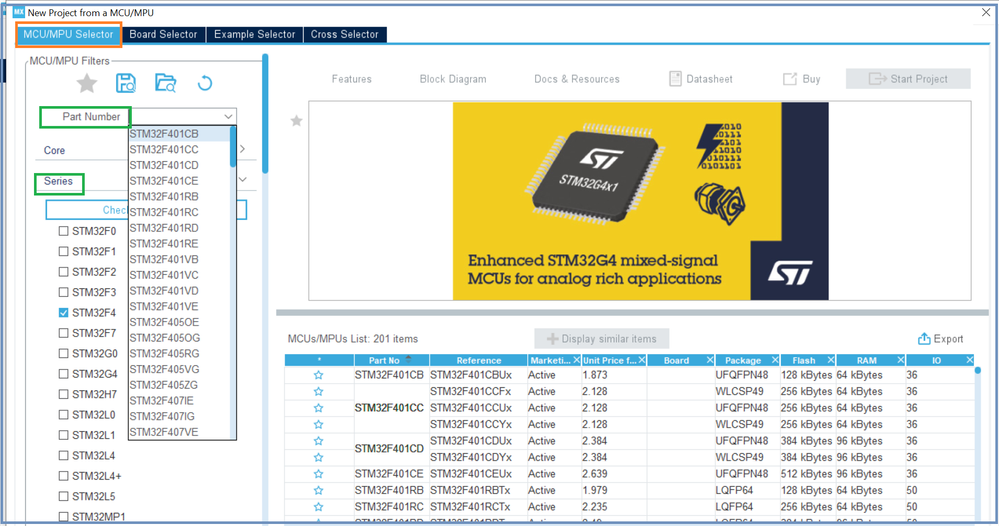Switch to the MCU/MPU Selector tab

pos(68,34)
